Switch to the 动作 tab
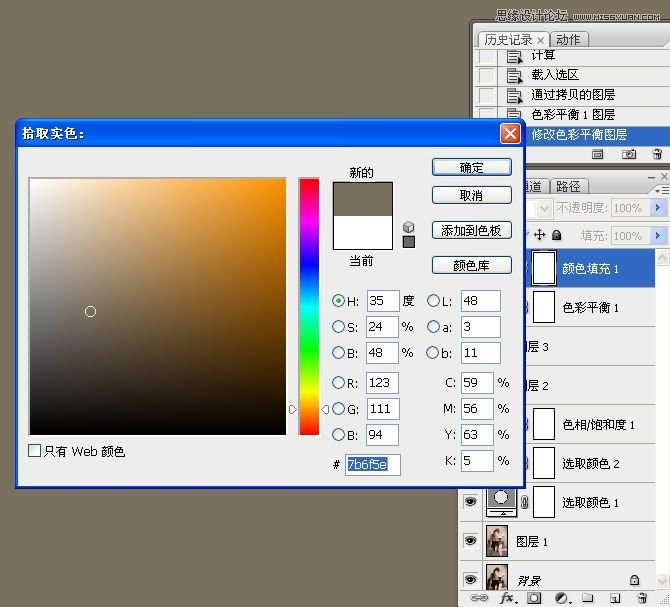The image size is (670, 607). 568,40
